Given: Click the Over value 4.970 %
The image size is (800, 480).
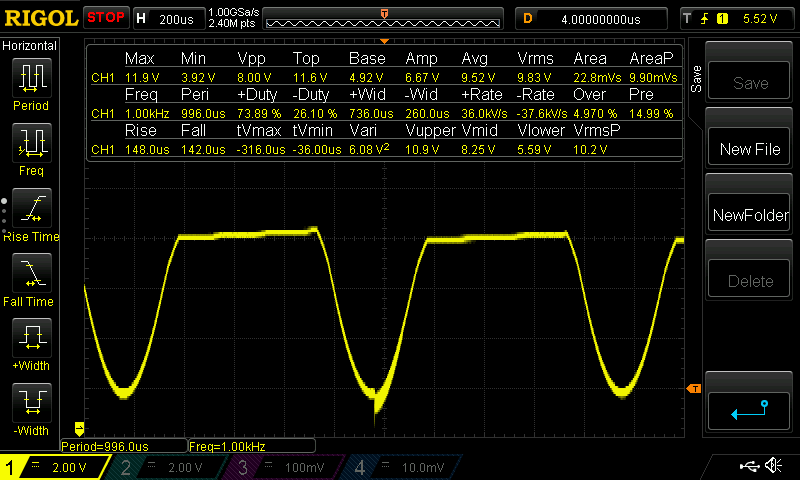Looking at the screenshot, I should click(595, 113).
